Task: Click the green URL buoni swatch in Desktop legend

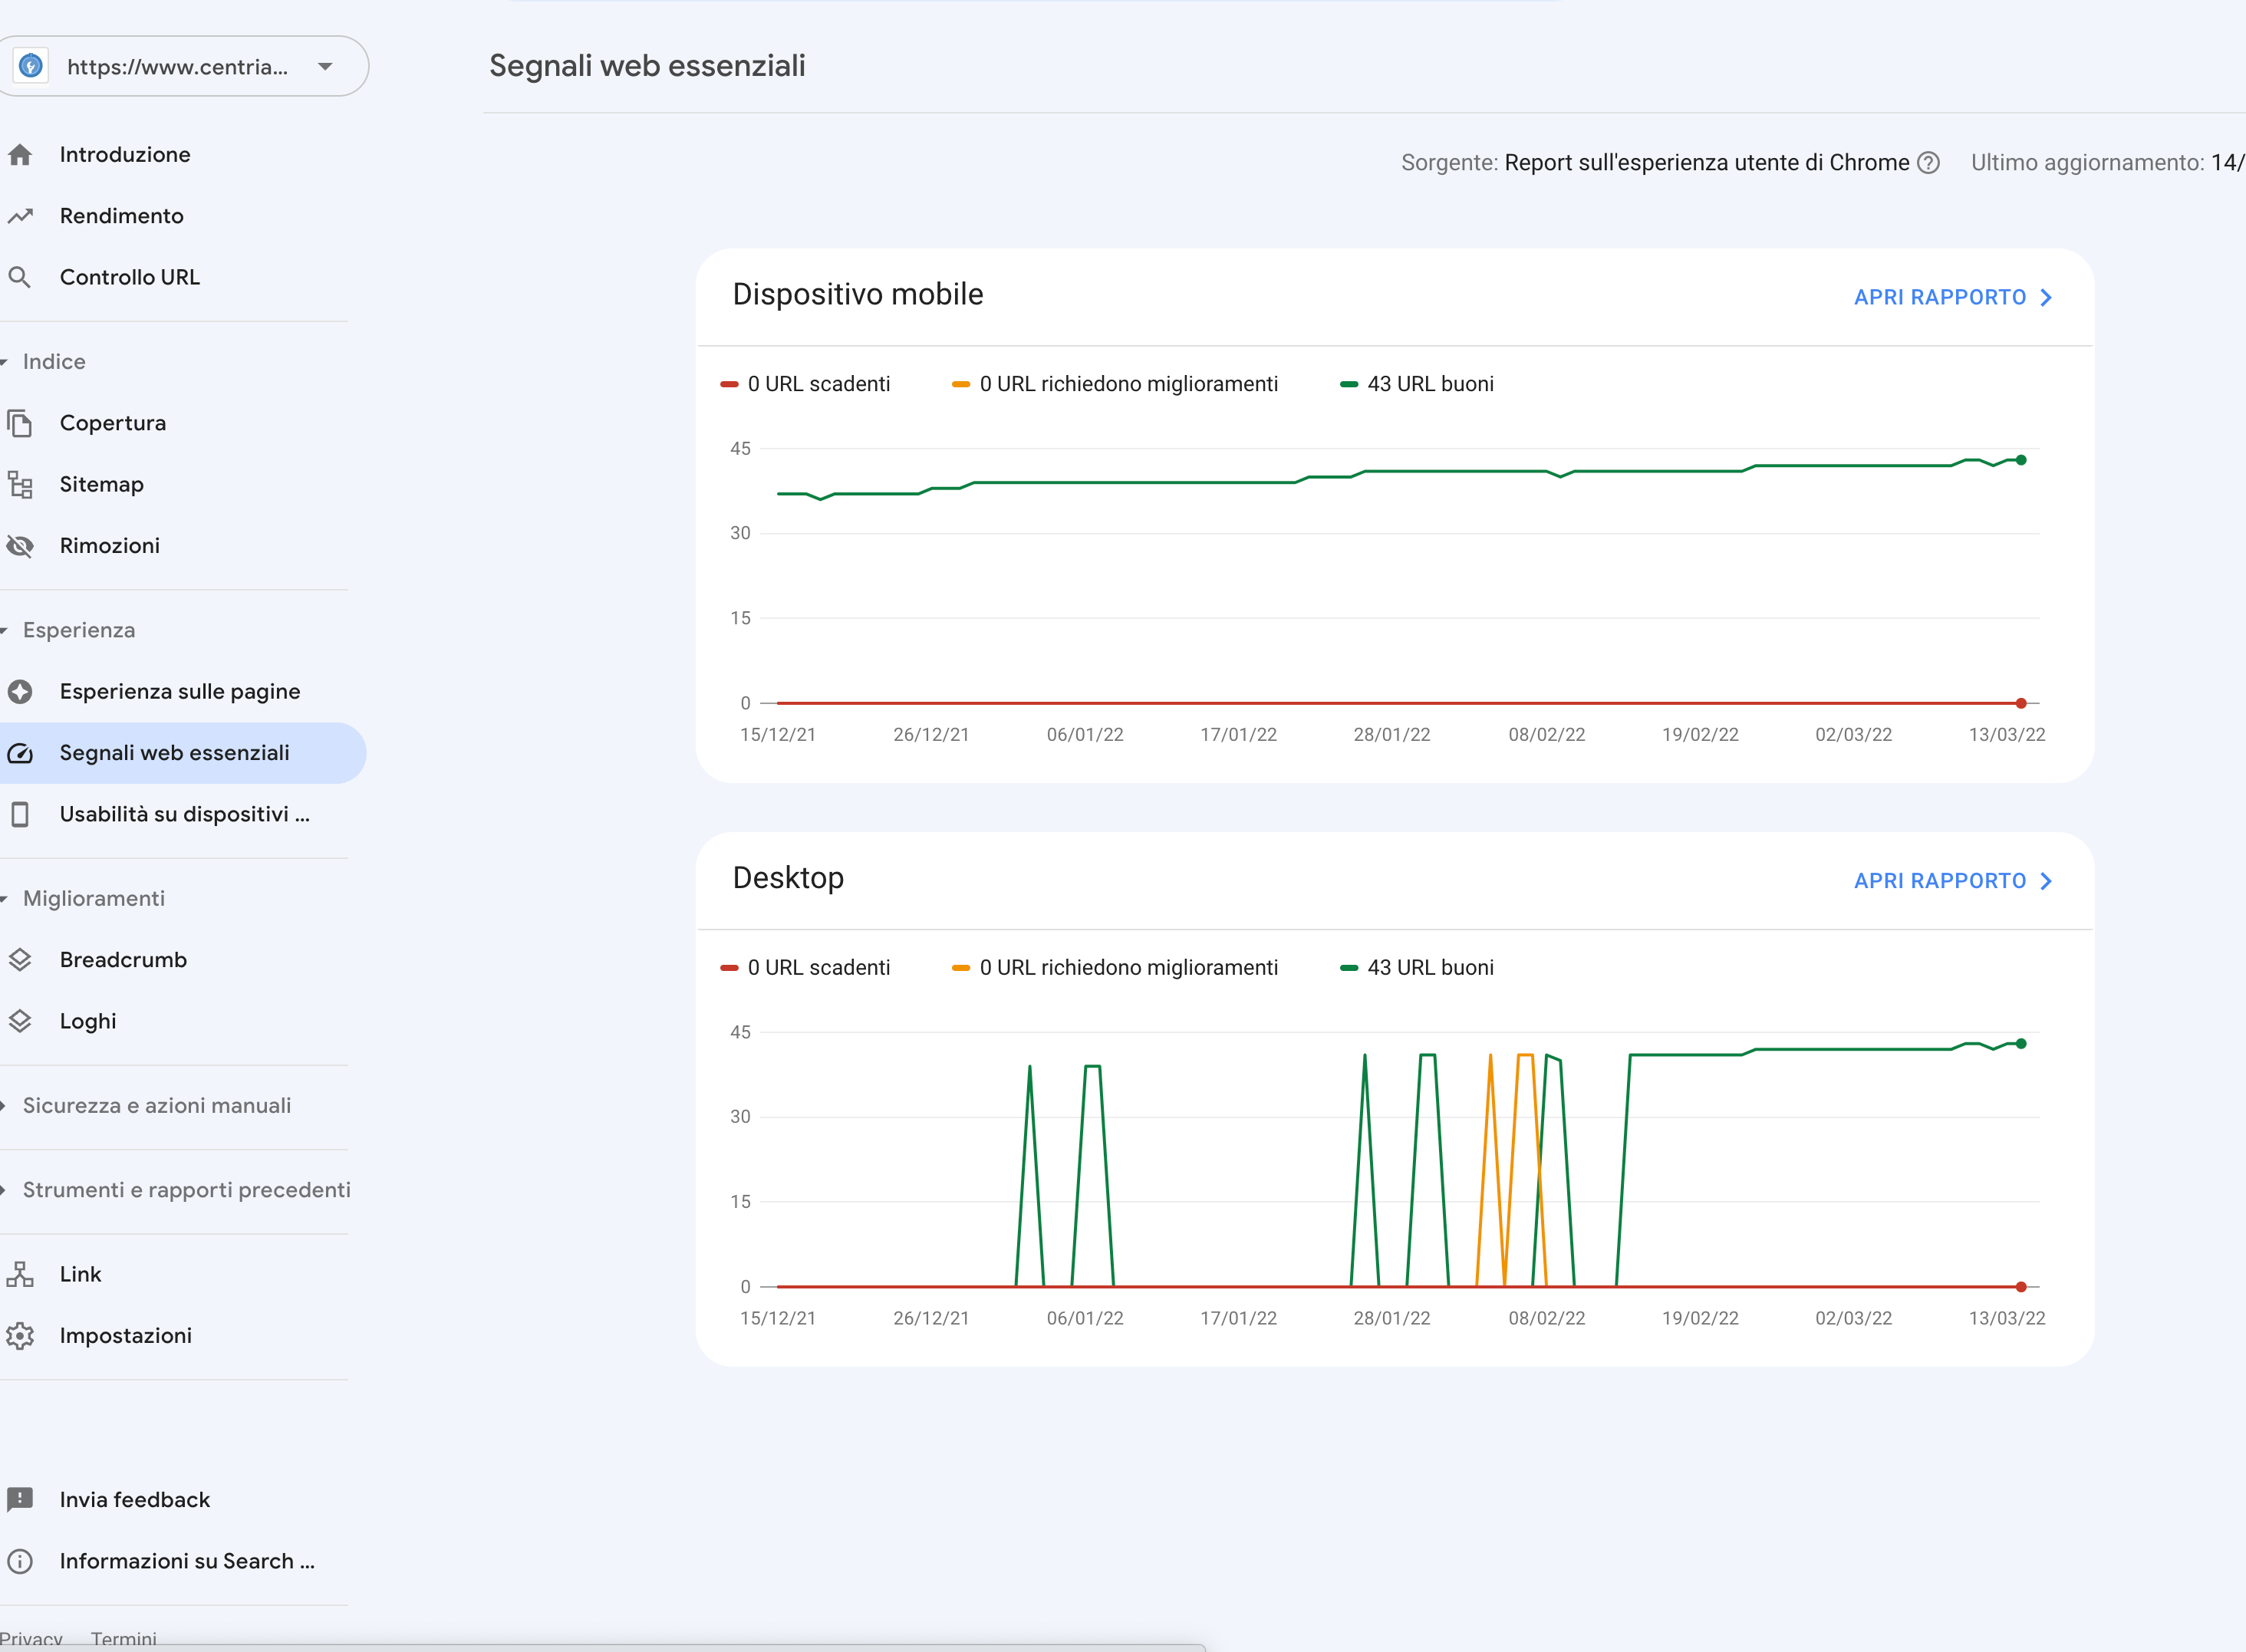Action: pyautogui.click(x=1349, y=968)
